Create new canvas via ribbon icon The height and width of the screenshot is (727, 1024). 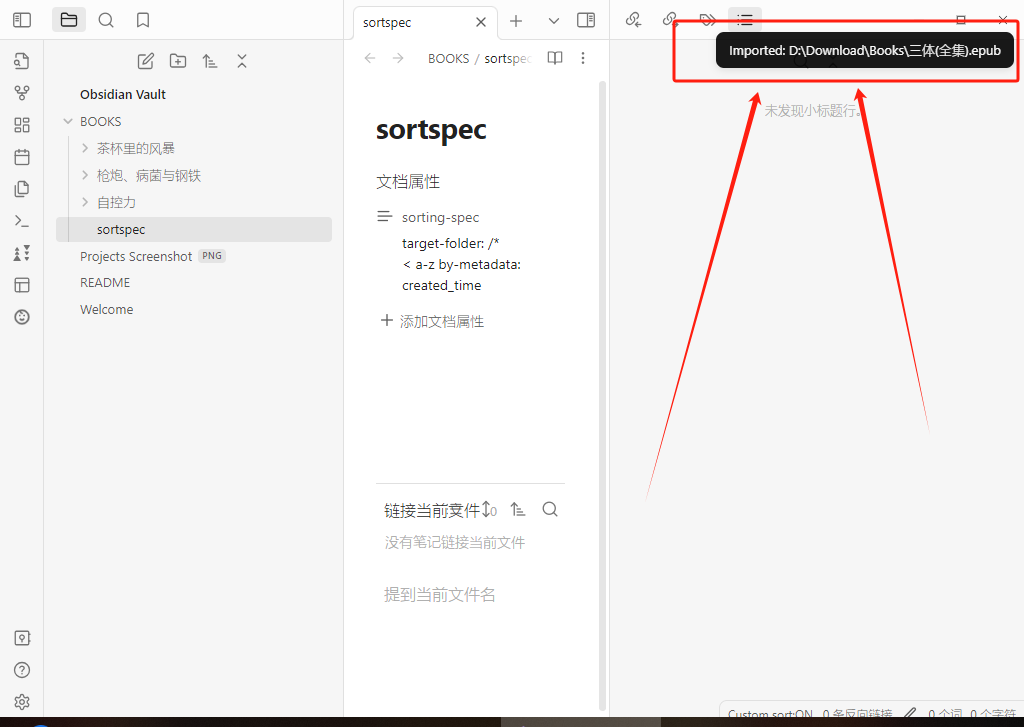point(22,125)
